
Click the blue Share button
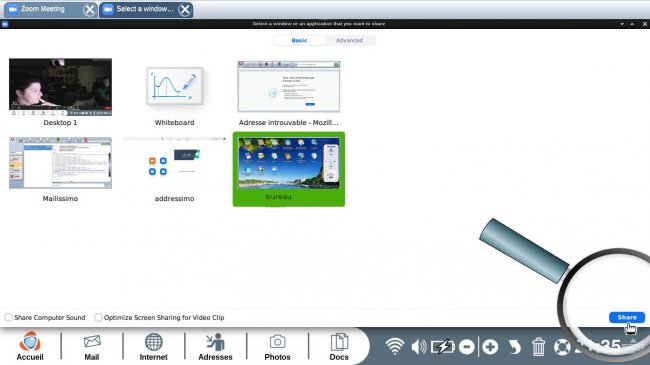coord(627,317)
